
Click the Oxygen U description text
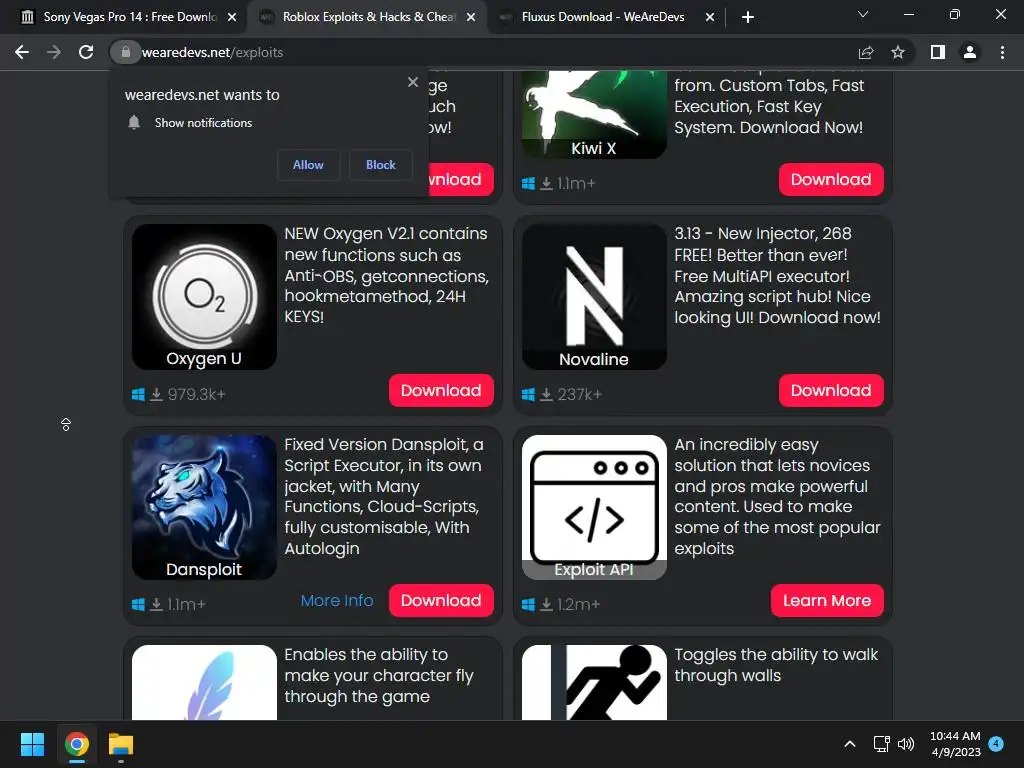pos(387,275)
